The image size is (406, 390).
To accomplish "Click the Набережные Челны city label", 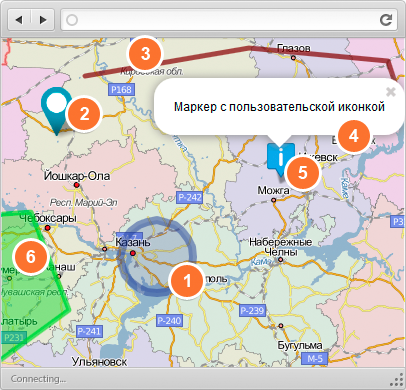I will [281, 247].
